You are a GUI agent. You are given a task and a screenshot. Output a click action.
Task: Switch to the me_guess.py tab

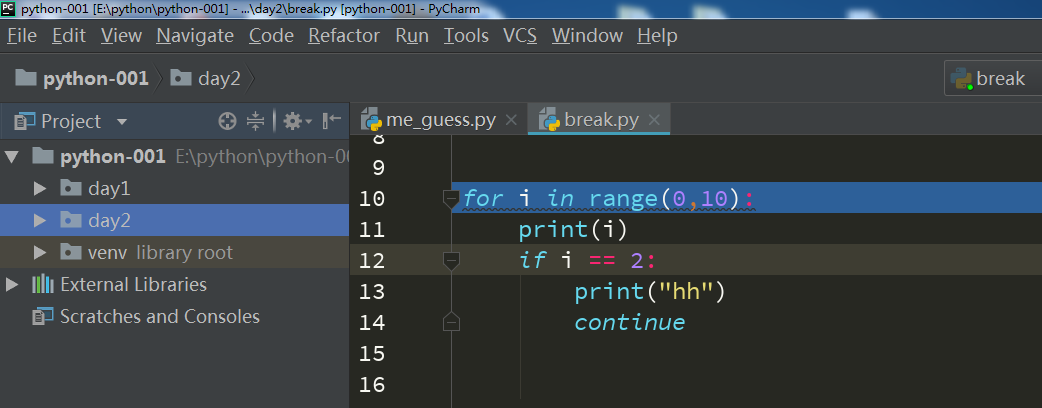click(x=440, y=121)
